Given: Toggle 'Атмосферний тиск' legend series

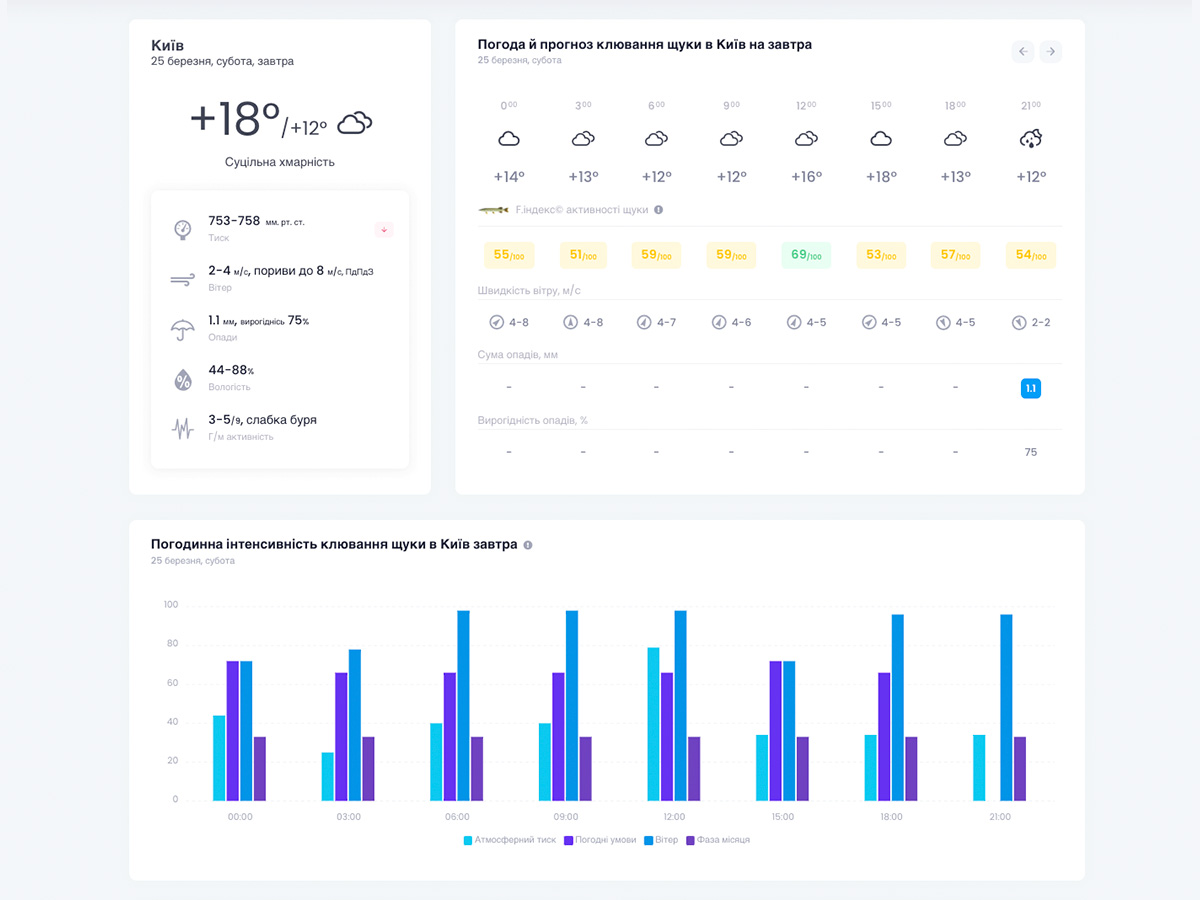Looking at the screenshot, I should [x=510, y=840].
